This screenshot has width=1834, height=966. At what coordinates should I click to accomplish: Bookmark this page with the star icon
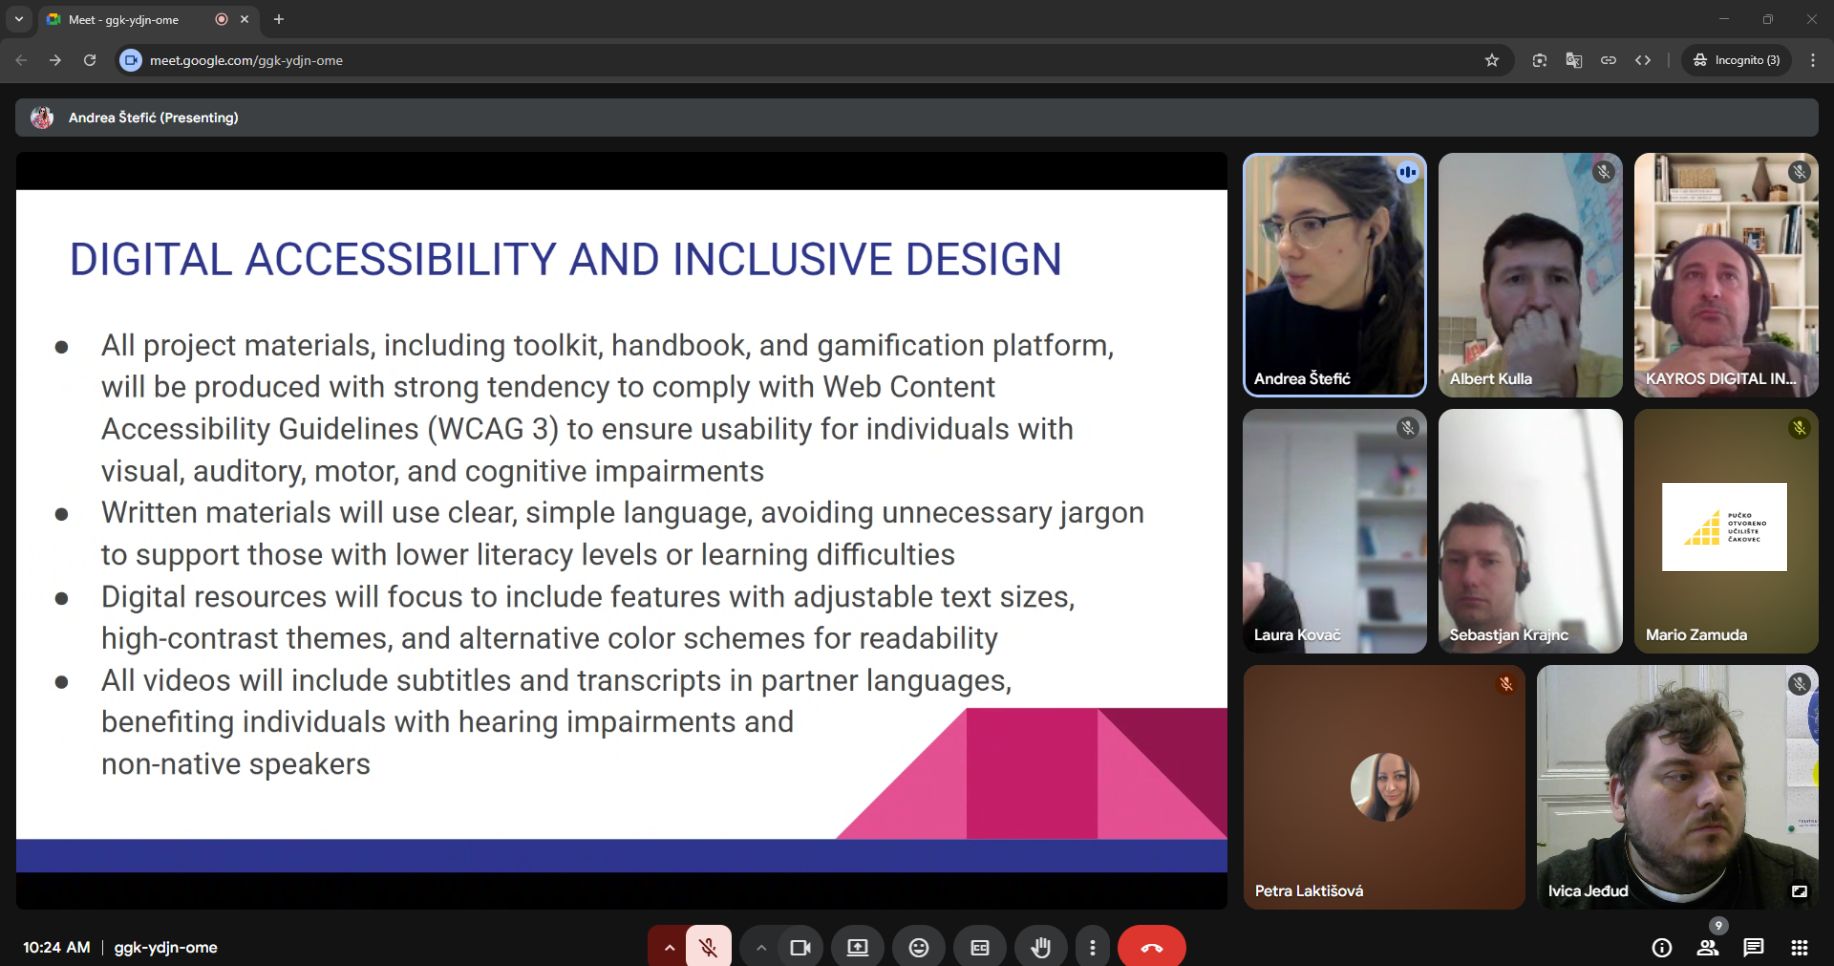pyautogui.click(x=1491, y=60)
